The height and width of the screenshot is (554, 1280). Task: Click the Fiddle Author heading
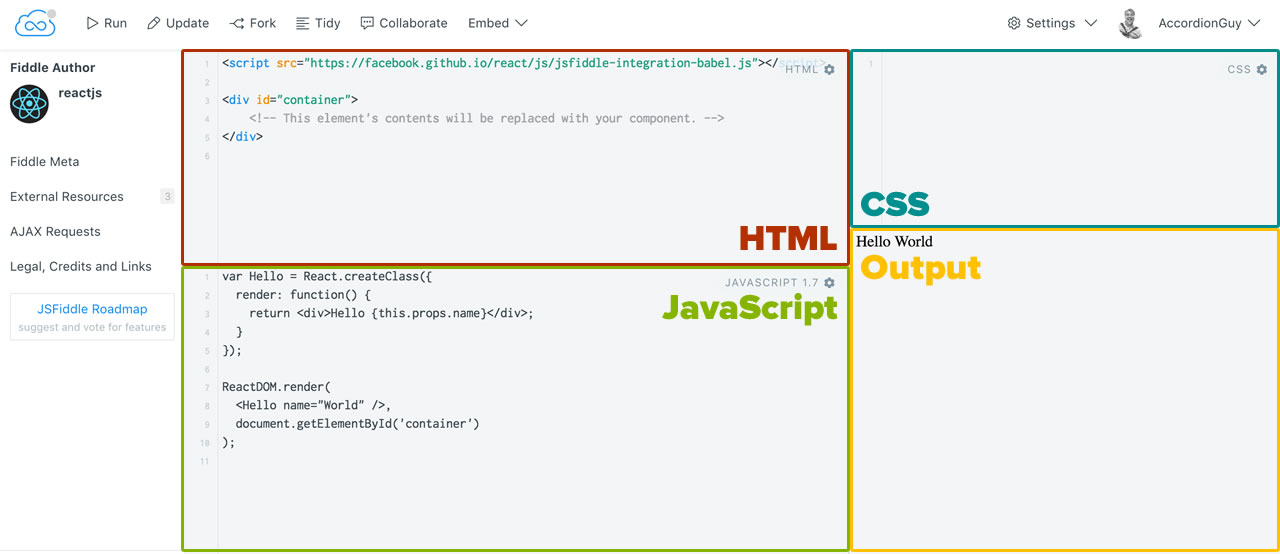coord(53,67)
